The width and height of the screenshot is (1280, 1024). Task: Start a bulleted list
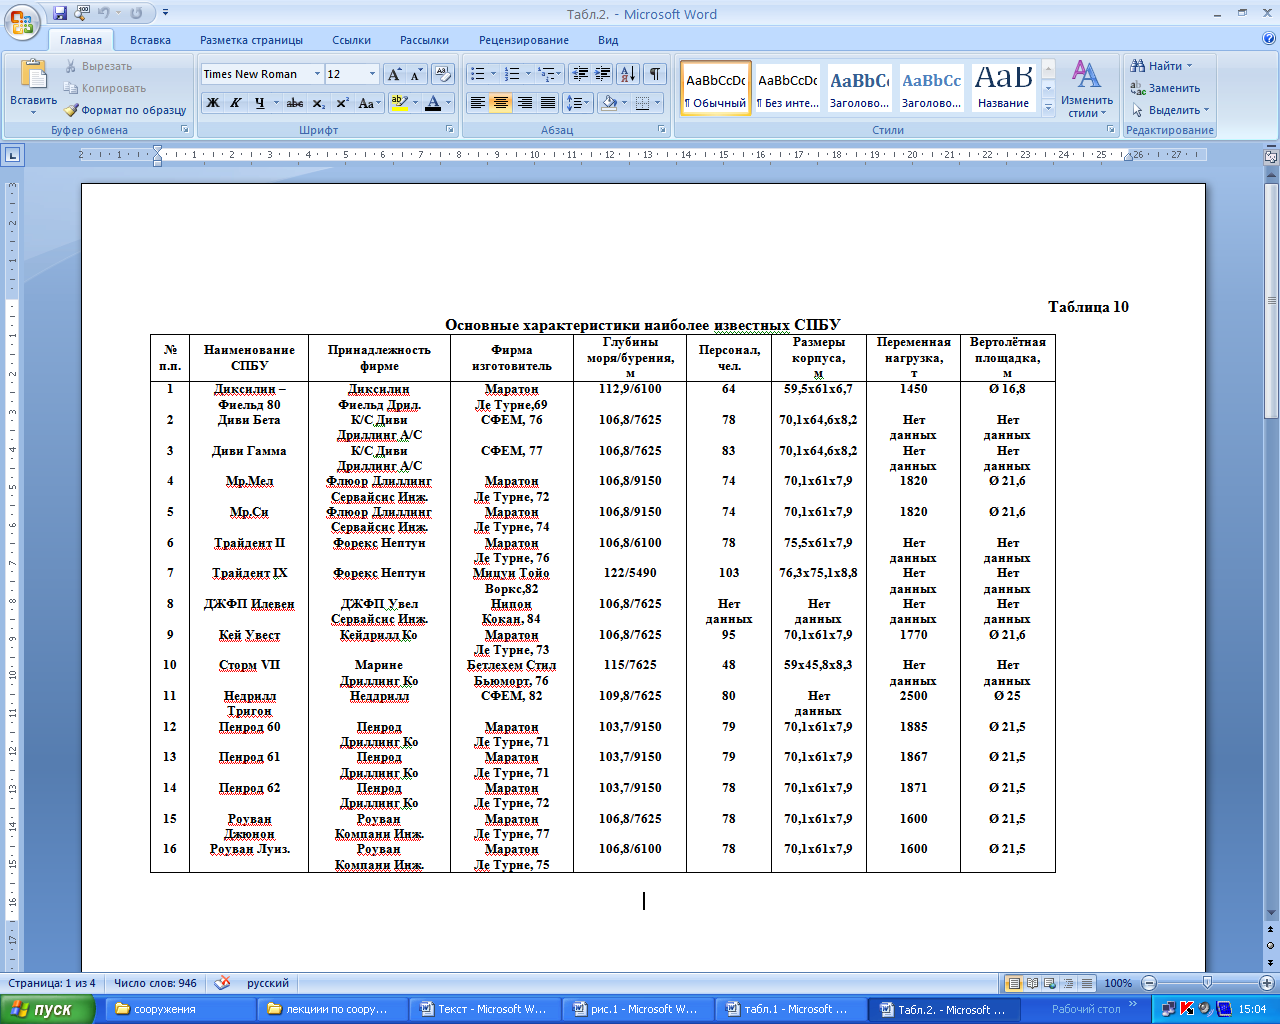(478, 74)
